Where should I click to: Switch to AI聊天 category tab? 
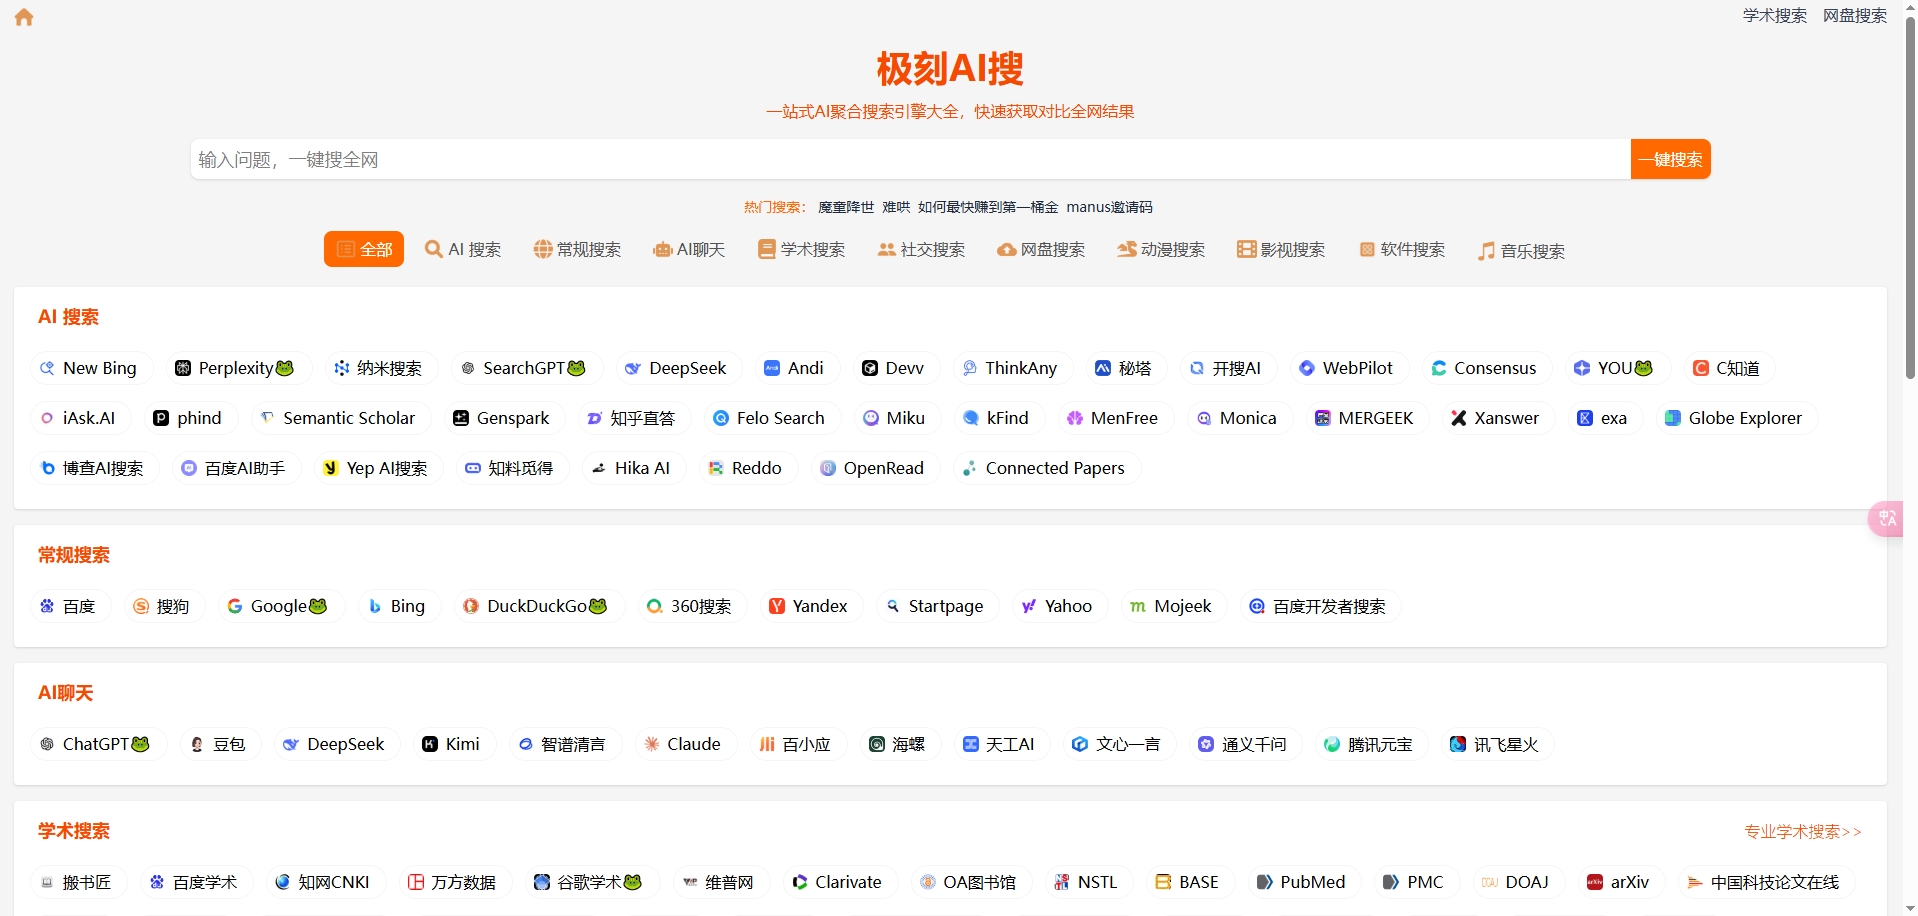(x=689, y=249)
